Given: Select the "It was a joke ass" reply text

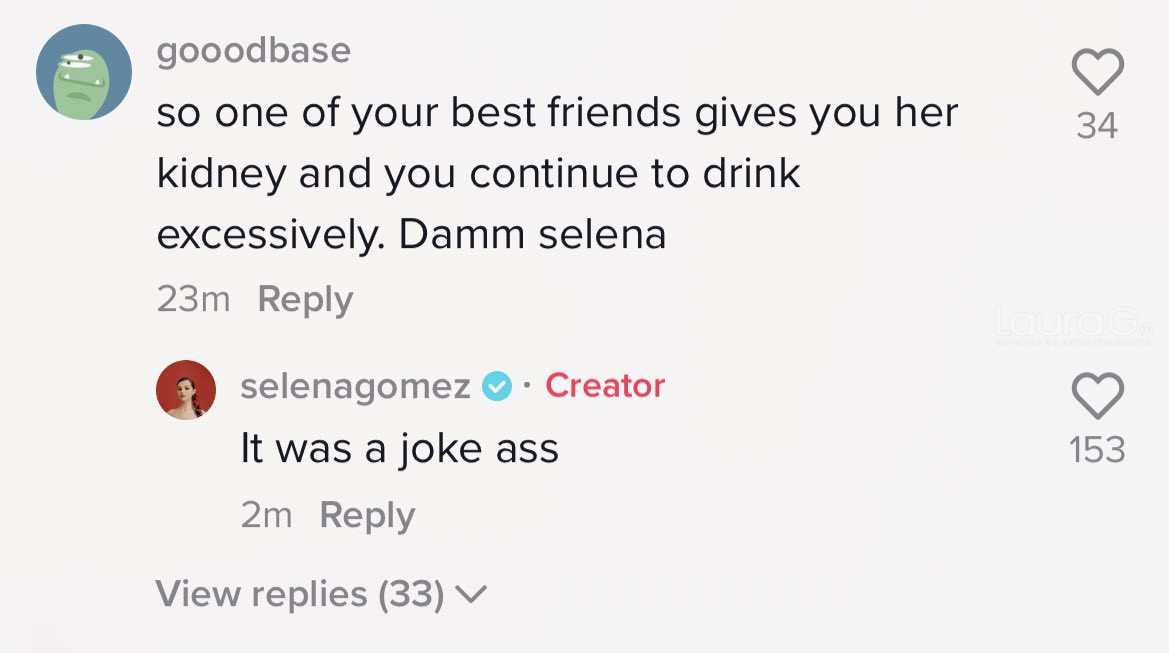Looking at the screenshot, I should pyautogui.click(x=399, y=449).
